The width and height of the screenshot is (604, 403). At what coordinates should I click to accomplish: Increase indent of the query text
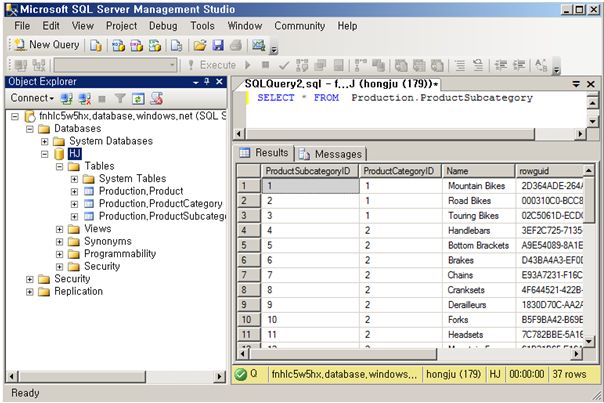pos(519,65)
